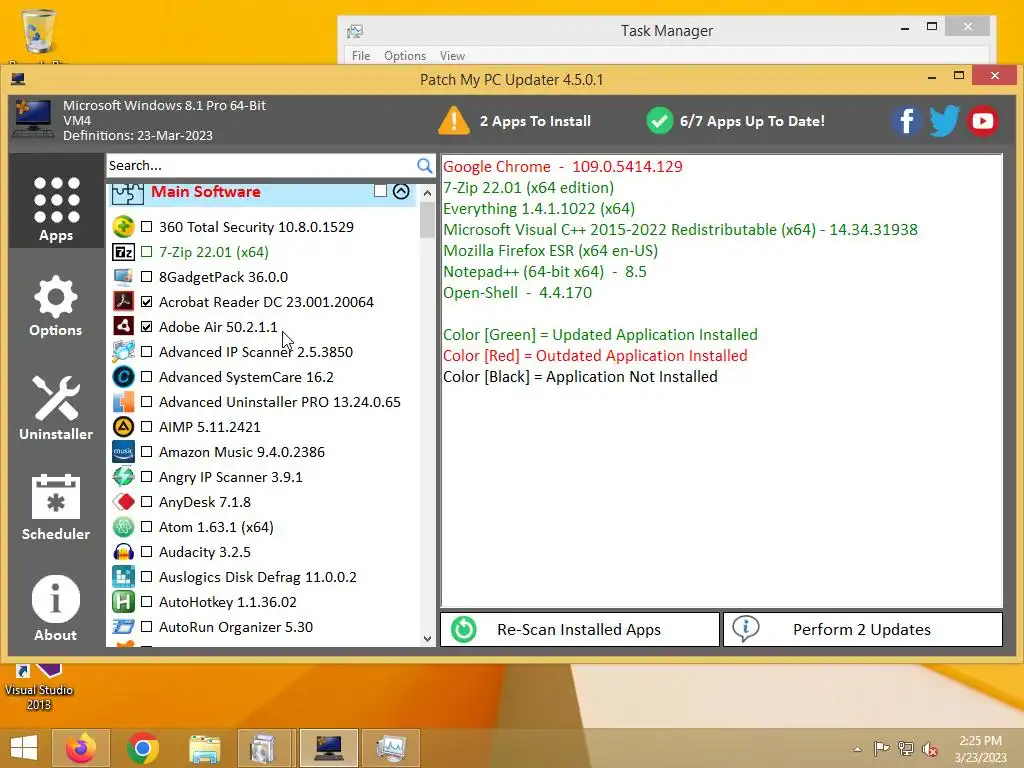The height and width of the screenshot is (768, 1024).
Task: Open the About info section
Action: coord(56,608)
